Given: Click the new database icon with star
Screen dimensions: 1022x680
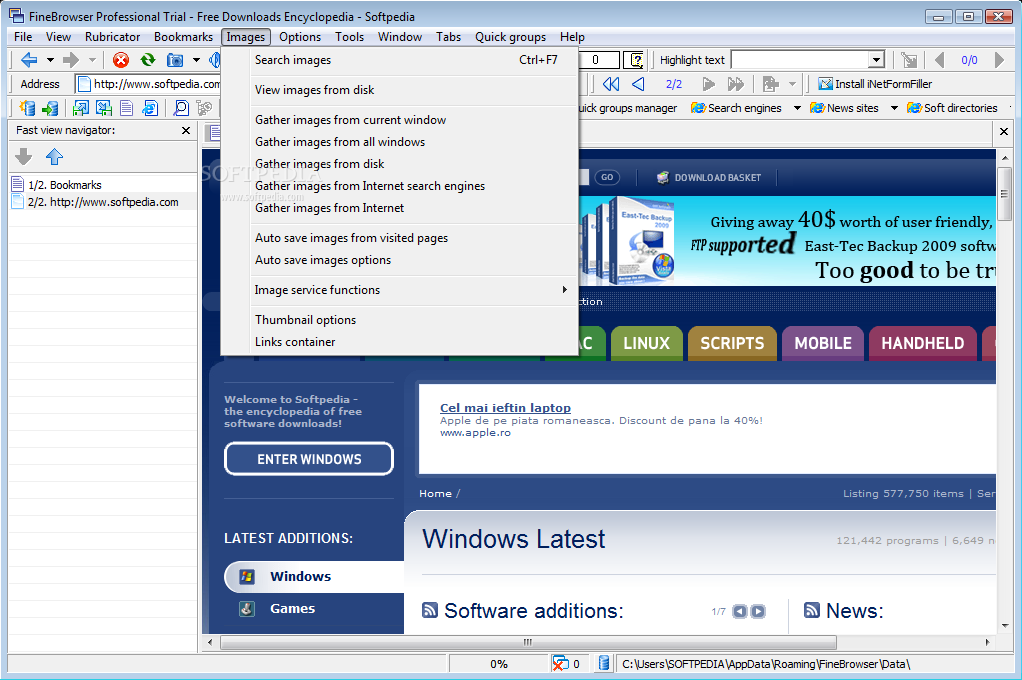Looking at the screenshot, I should coord(27,108).
